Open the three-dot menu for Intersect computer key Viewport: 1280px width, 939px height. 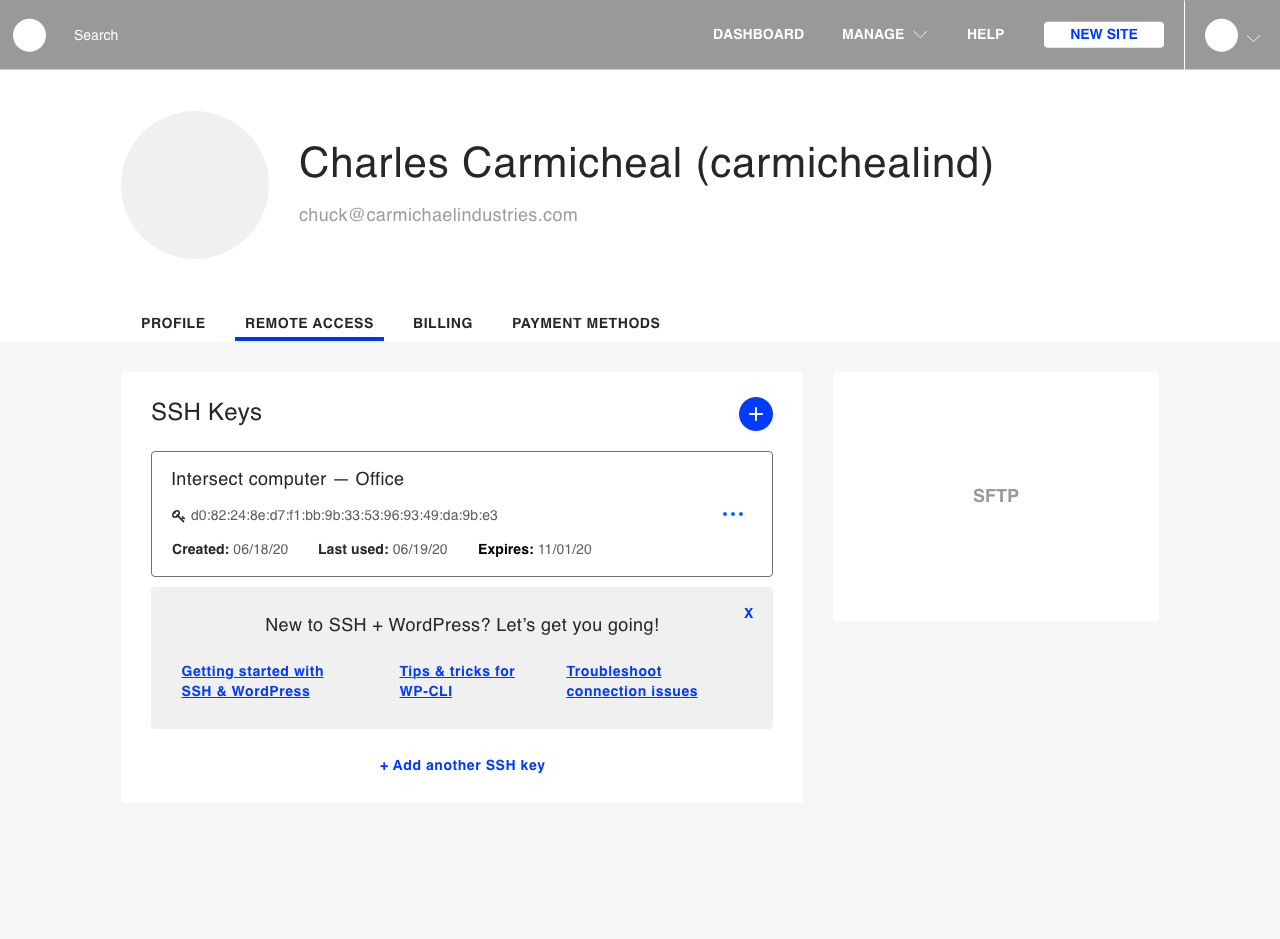[733, 514]
